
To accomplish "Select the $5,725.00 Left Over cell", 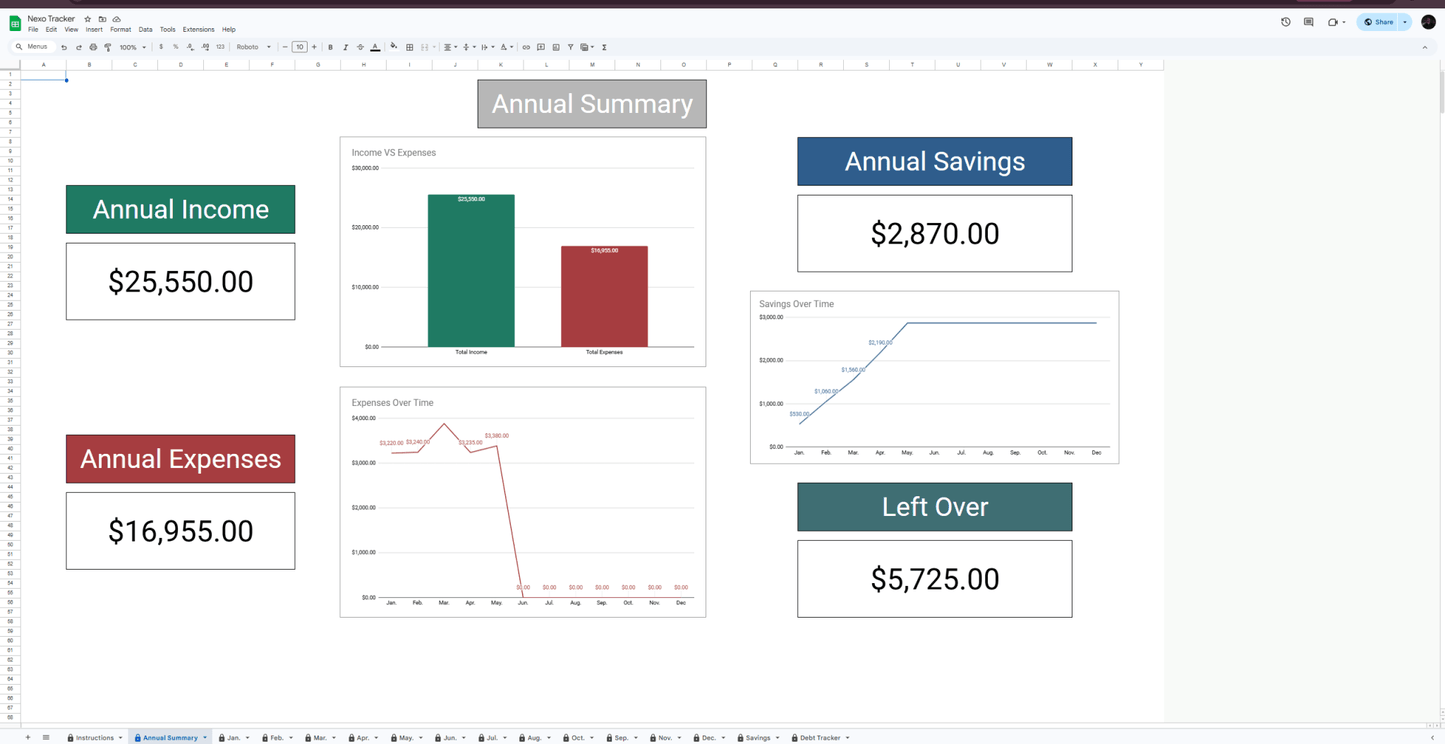I will tap(935, 579).
